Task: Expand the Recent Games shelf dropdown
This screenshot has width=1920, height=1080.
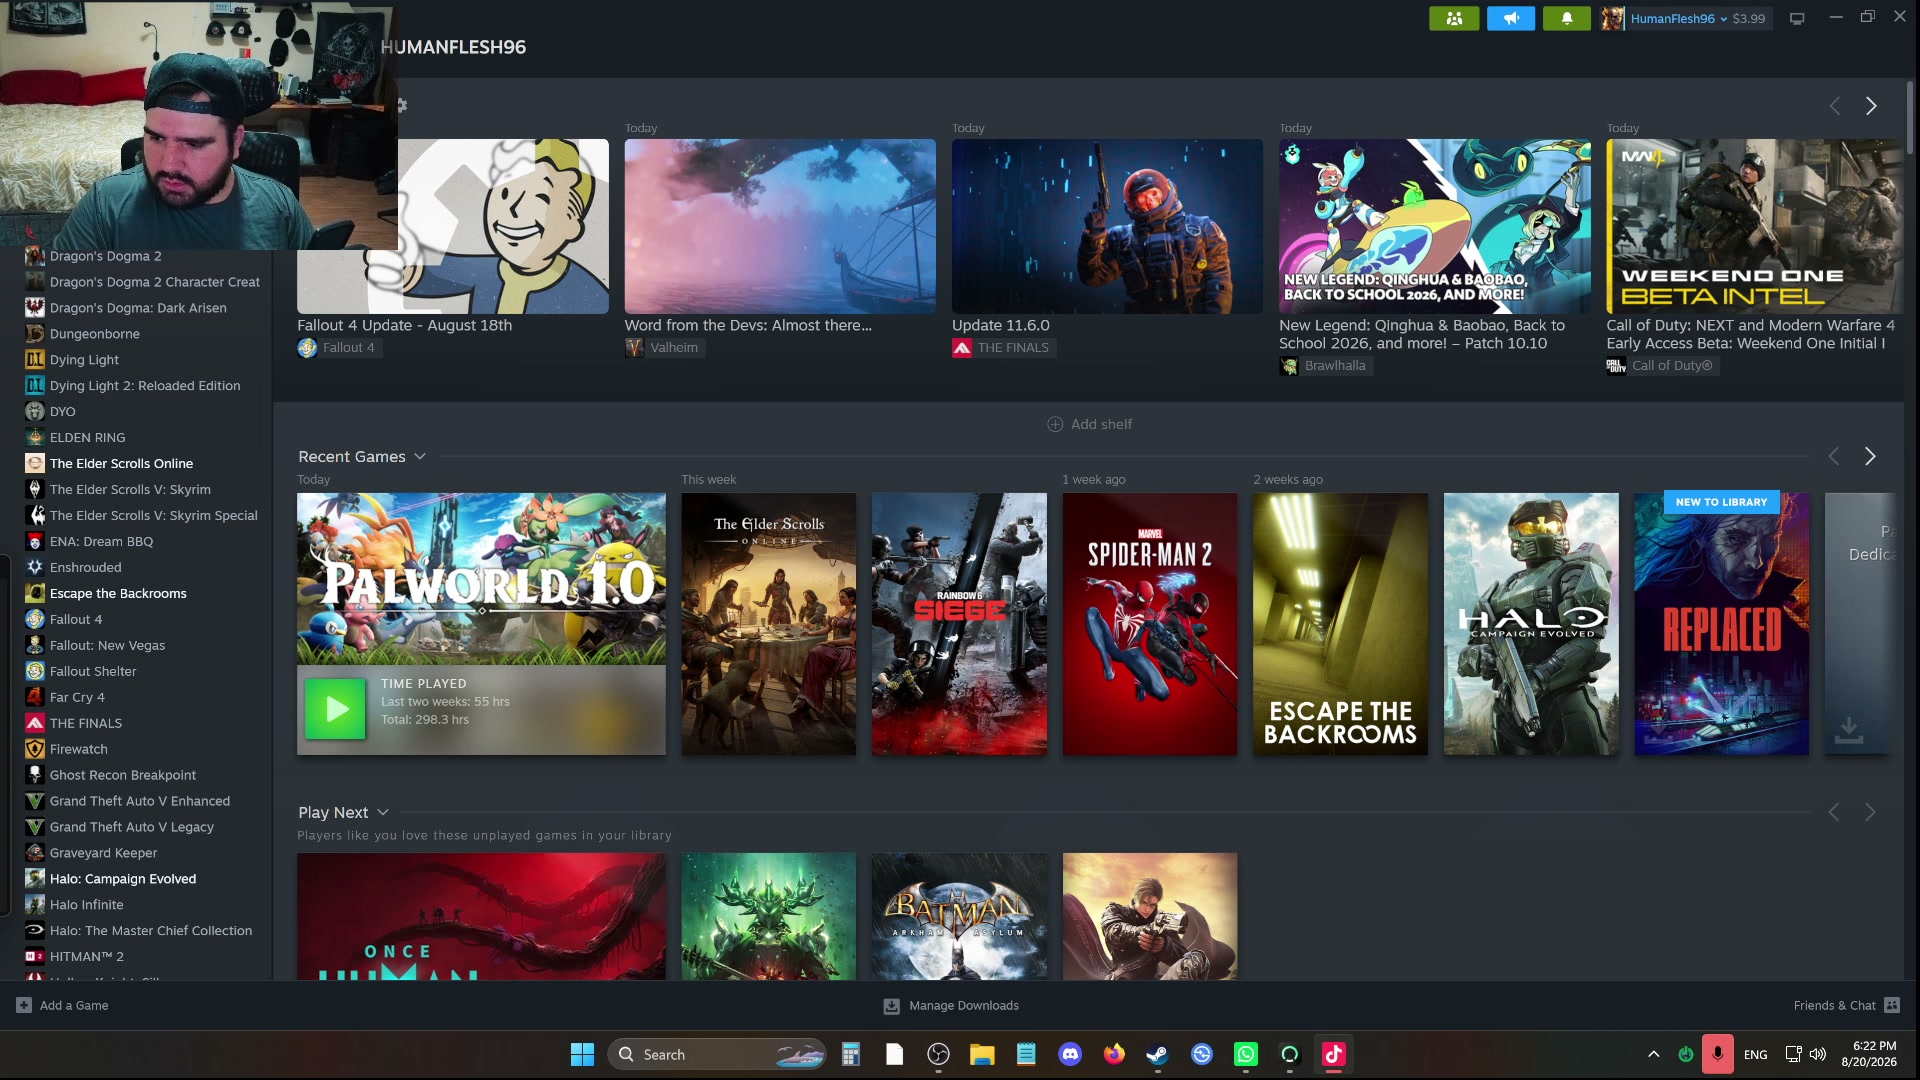Action: tap(420, 456)
